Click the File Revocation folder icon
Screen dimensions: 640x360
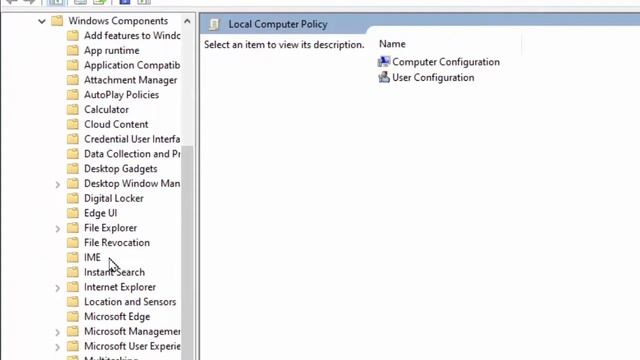coord(73,242)
